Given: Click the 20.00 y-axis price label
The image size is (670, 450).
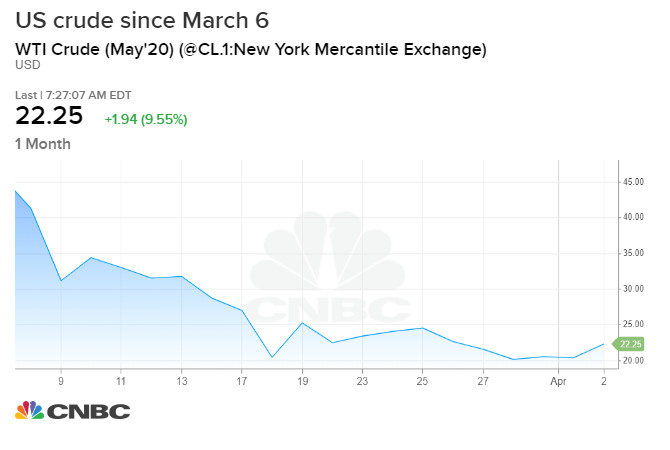Looking at the screenshot, I should click(x=632, y=361).
